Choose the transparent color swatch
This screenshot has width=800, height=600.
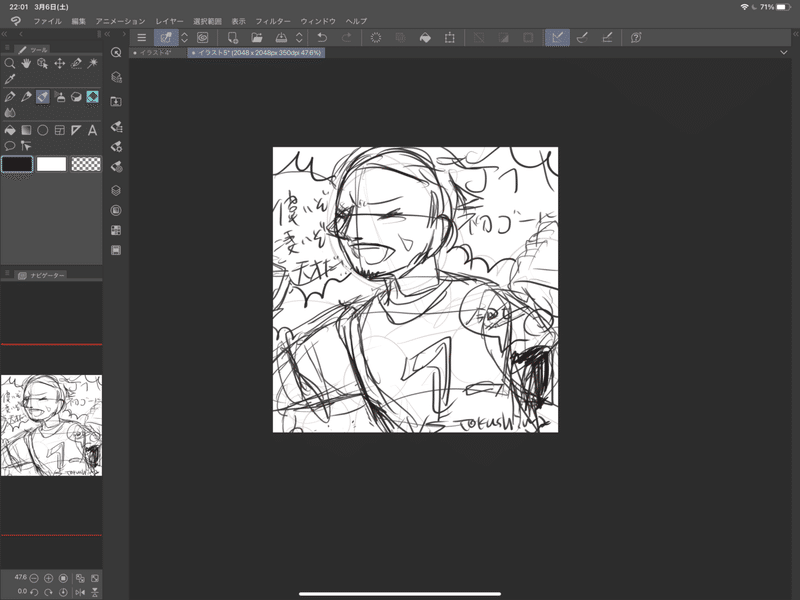click(86, 164)
